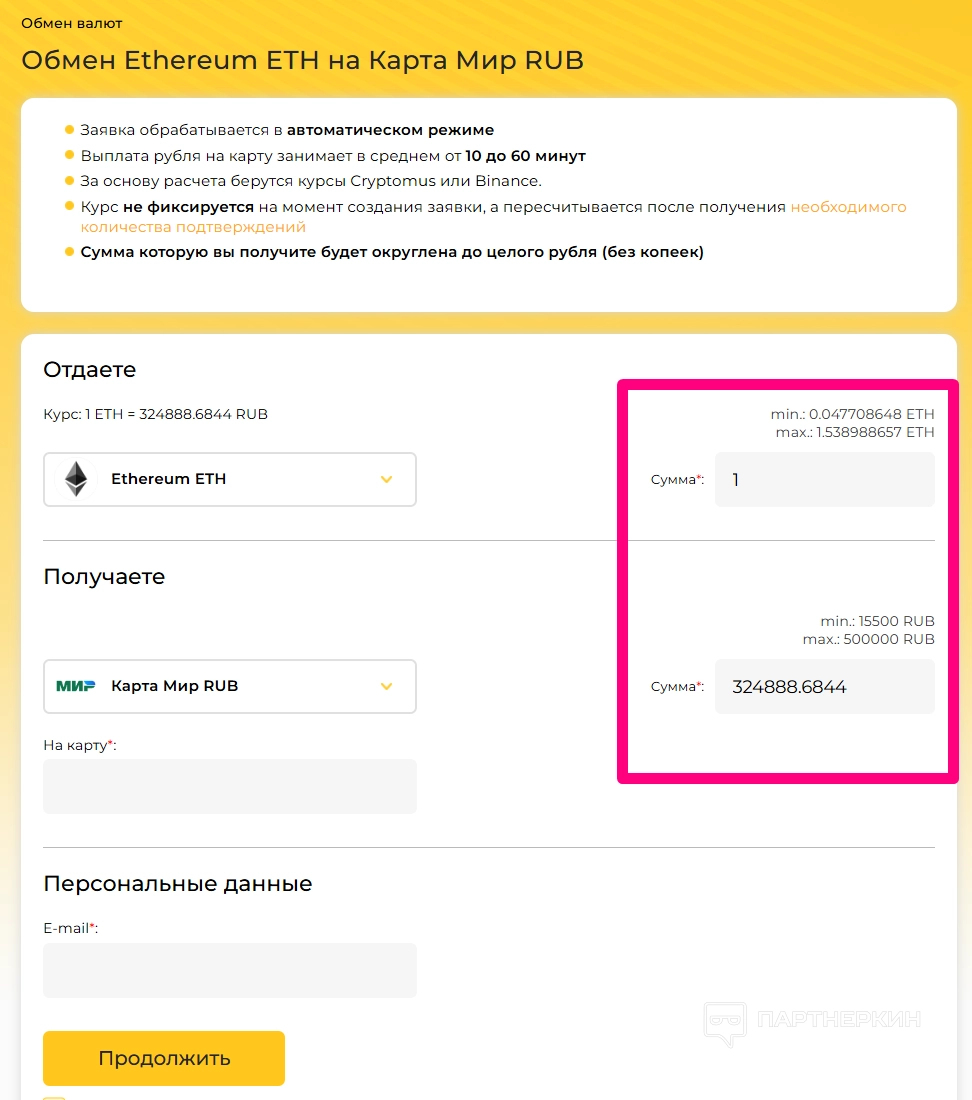Select the max.: 1.538988657 ETH text
This screenshot has height=1100, width=972.
[855, 432]
